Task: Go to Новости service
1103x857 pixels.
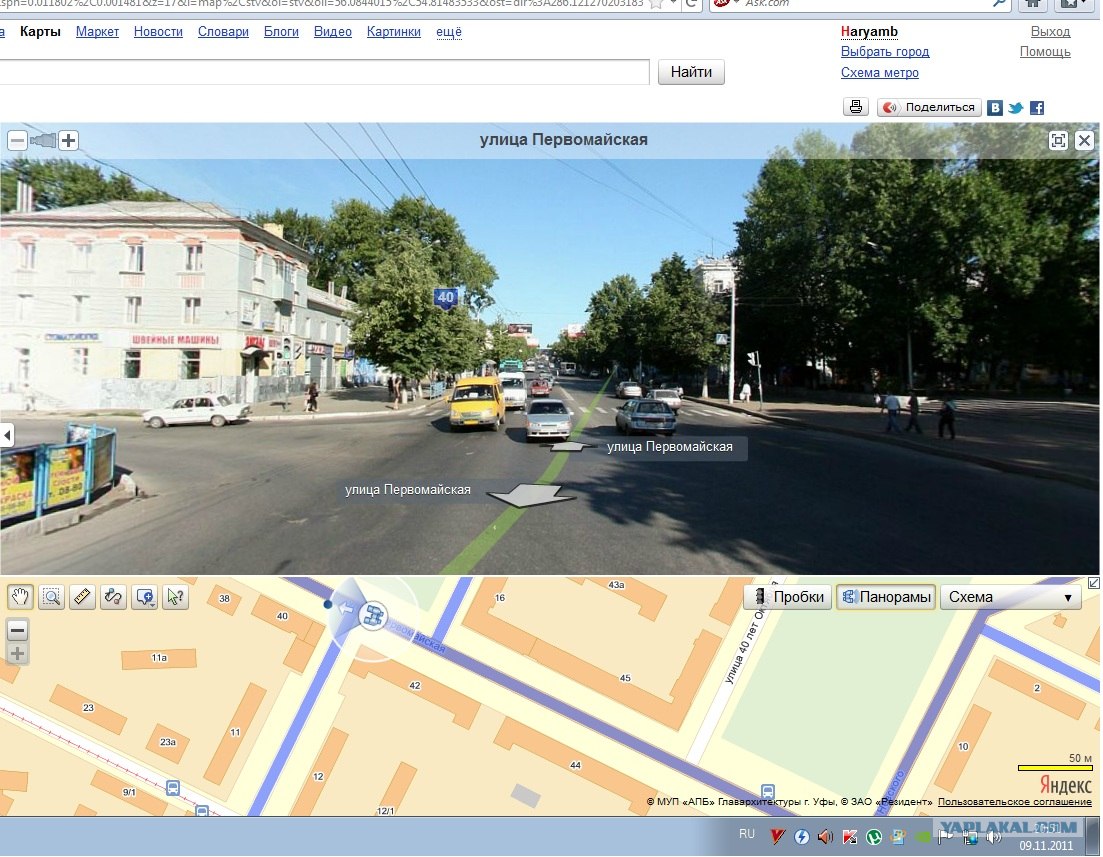Action: click(x=158, y=32)
